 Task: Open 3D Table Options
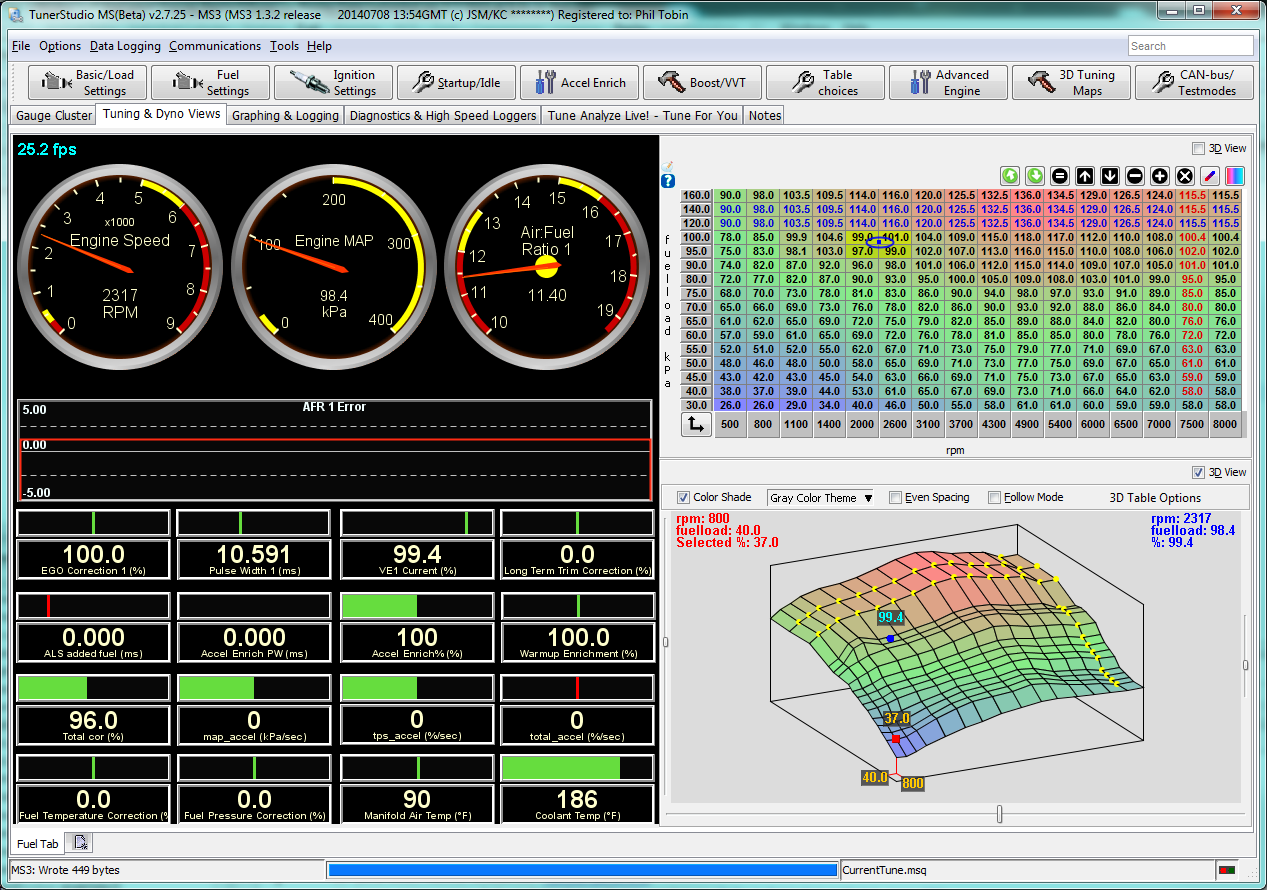[1155, 497]
